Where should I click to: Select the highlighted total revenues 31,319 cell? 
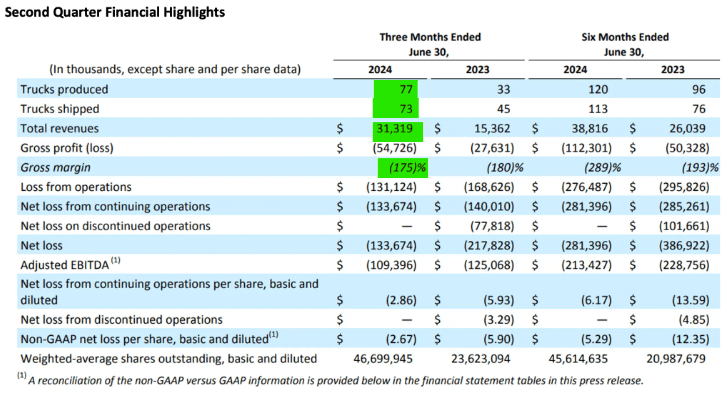pos(398,129)
